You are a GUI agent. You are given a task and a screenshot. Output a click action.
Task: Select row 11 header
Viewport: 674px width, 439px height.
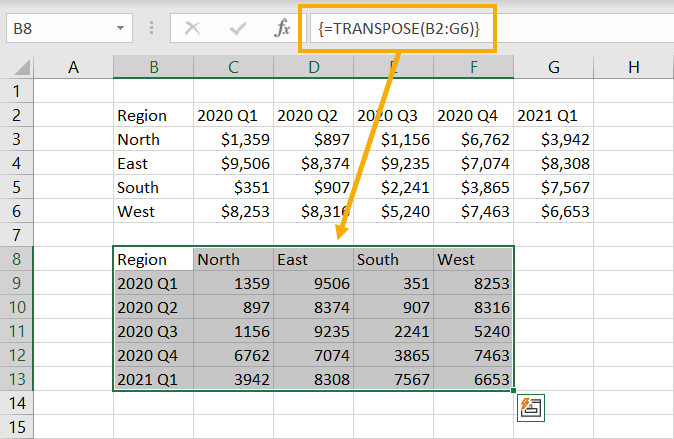16,332
